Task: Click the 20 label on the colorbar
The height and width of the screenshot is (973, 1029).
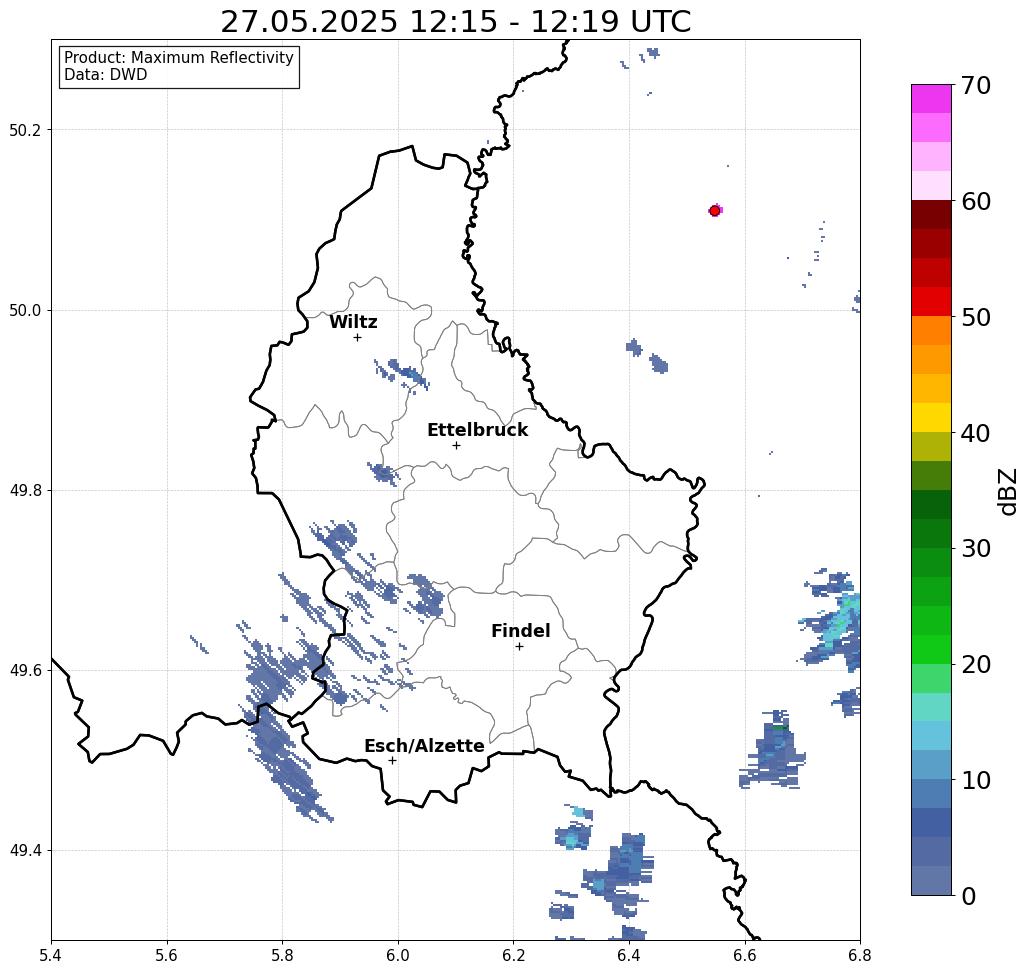Action: pos(975,665)
